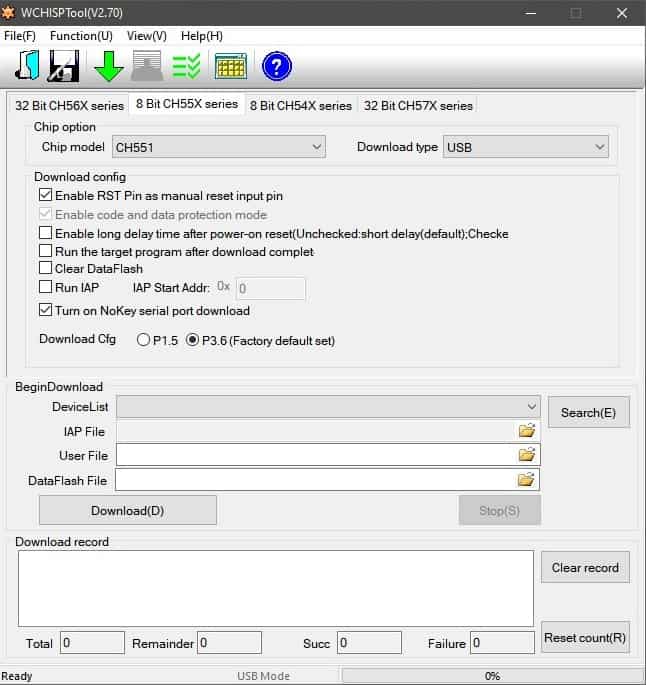Switch to 8 Bit CH55X series tab
The height and width of the screenshot is (685, 646).
coord(187,104)
